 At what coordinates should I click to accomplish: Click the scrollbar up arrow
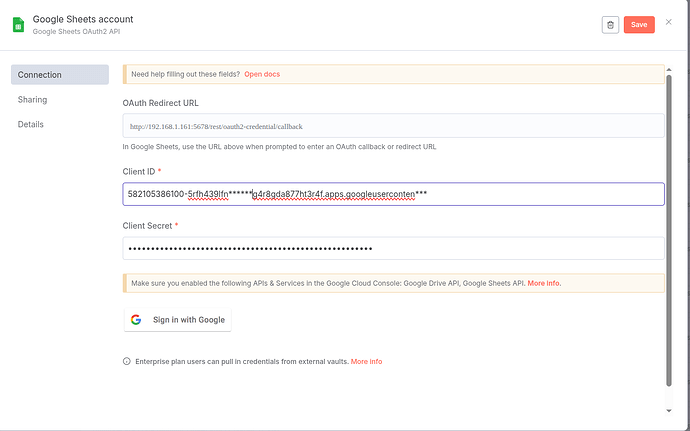pyautogui.click(x=669, y=70)
